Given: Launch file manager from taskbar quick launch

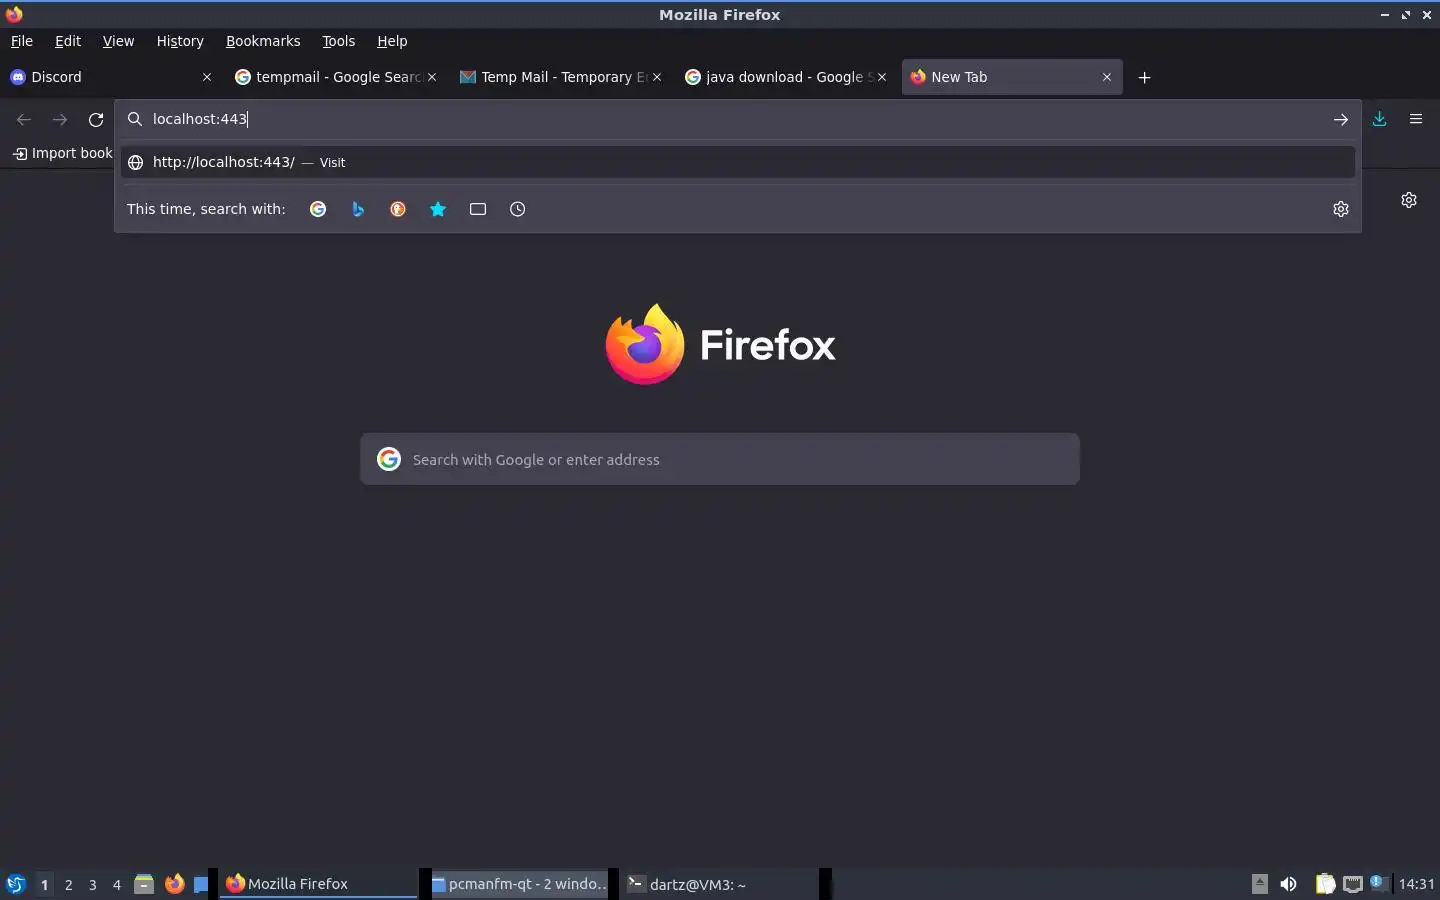Looking at the screenshot, I should (x=144, y=884).
